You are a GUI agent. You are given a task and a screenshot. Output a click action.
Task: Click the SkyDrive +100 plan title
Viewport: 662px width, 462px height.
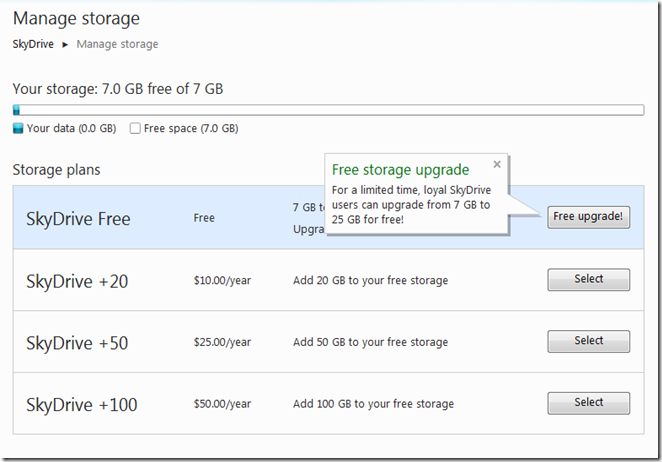coord(81,405)
